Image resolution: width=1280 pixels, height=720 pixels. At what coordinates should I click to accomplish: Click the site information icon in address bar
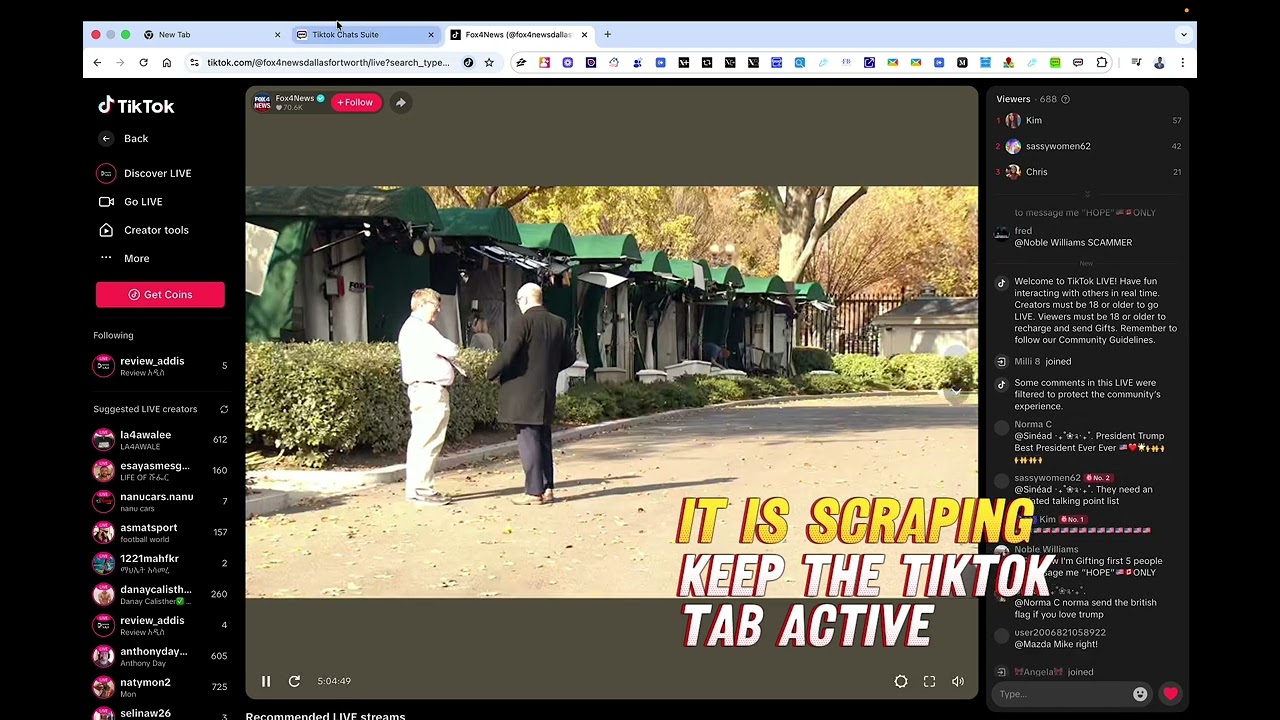point(194,63)
